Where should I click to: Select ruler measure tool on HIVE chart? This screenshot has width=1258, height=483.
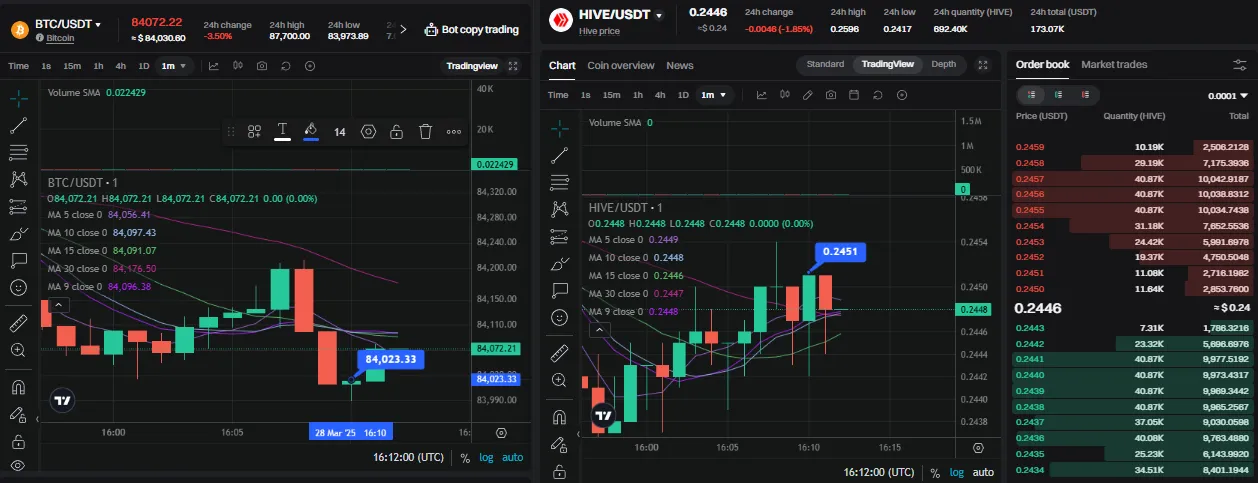559,353
